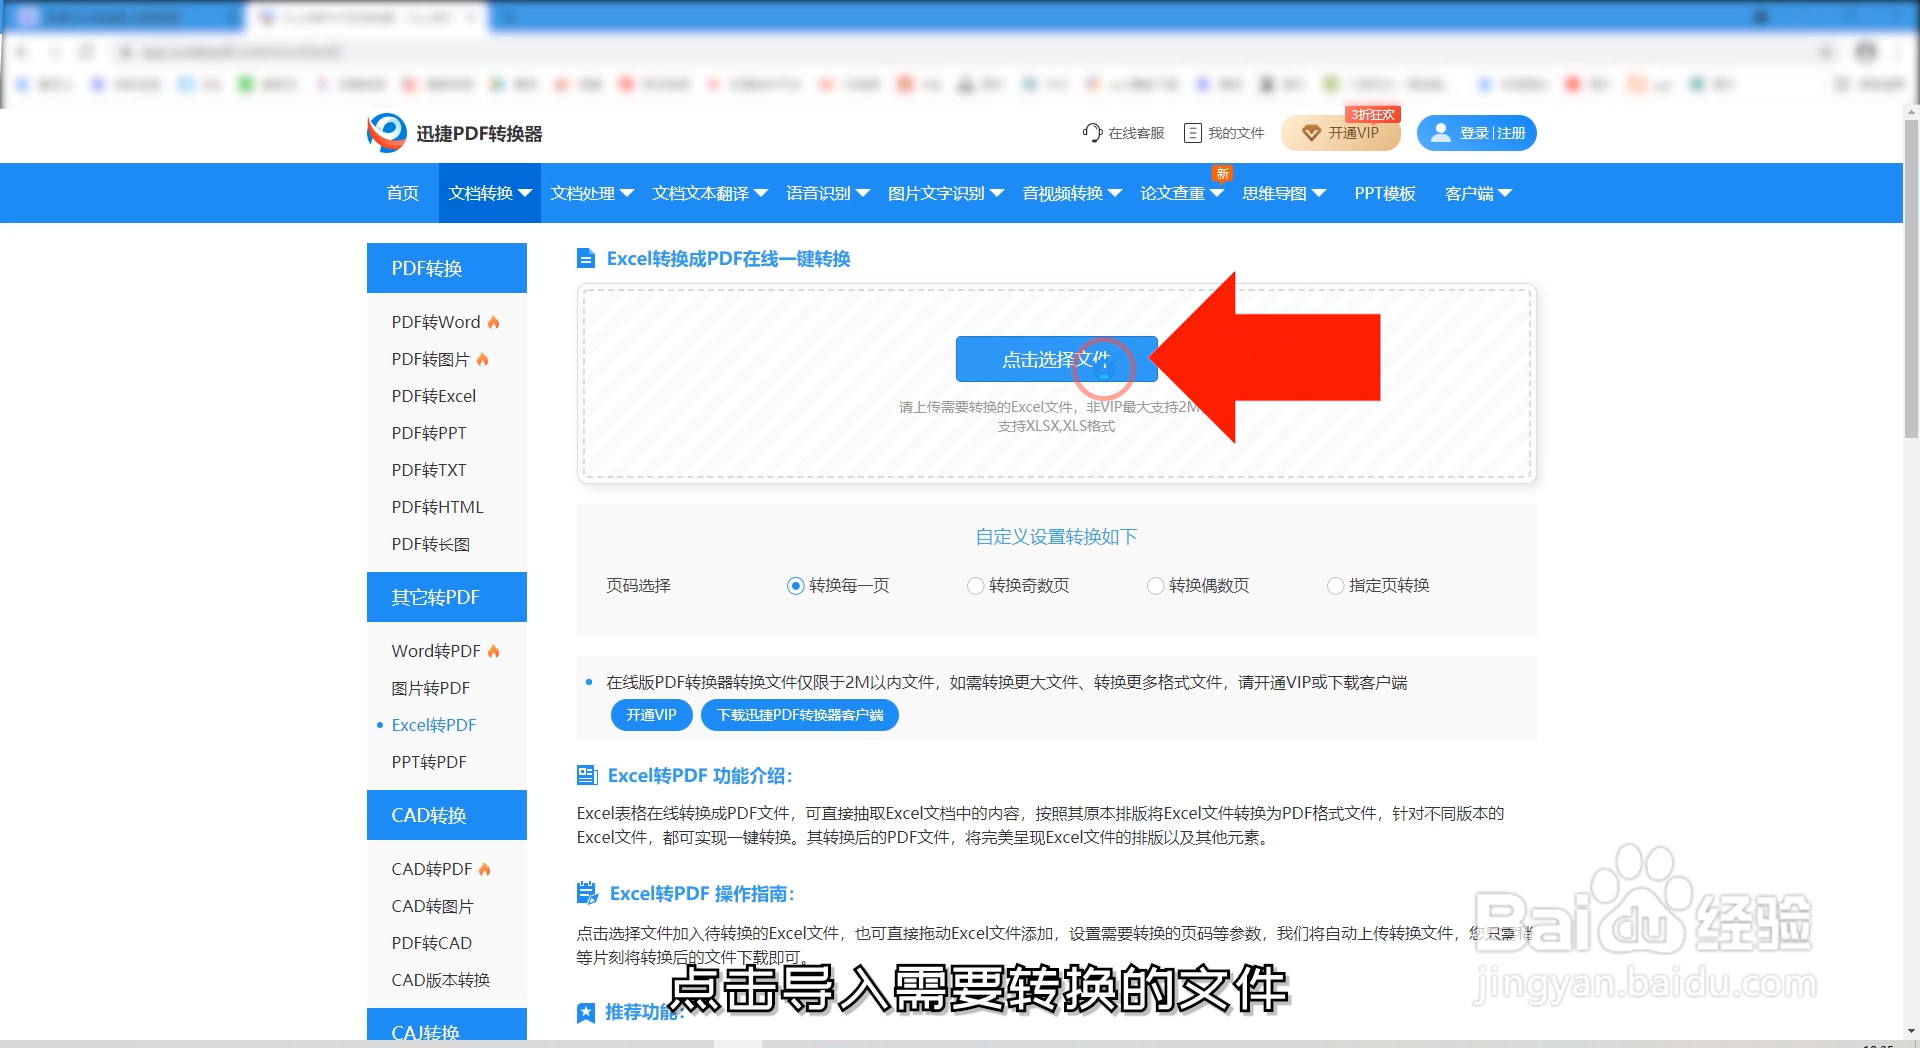Enable 指定页转换 page selection
The height and width of the screenshot is (1048, 1920).
tap(1335, 586)
